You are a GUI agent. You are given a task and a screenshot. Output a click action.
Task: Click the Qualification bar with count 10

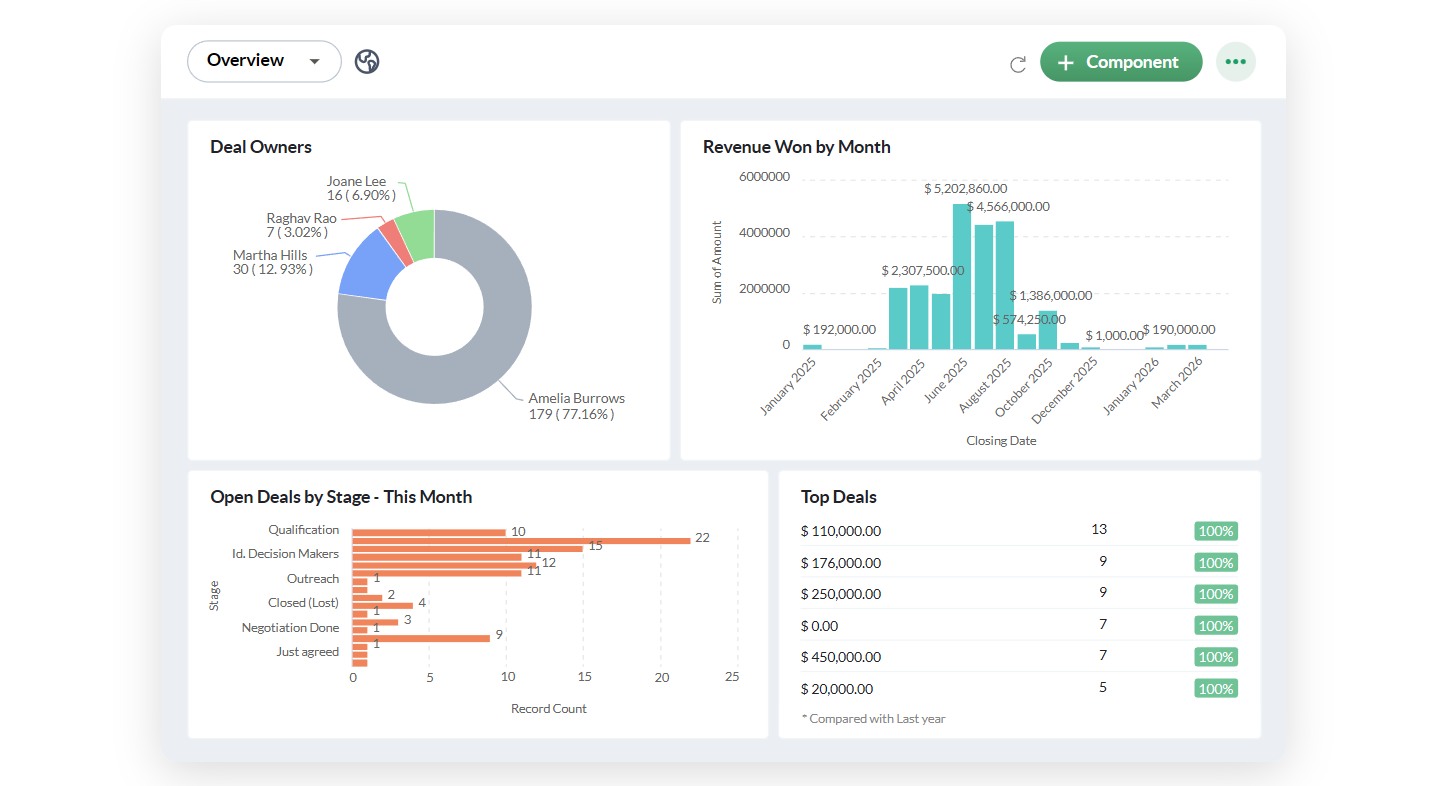[429, 533]
